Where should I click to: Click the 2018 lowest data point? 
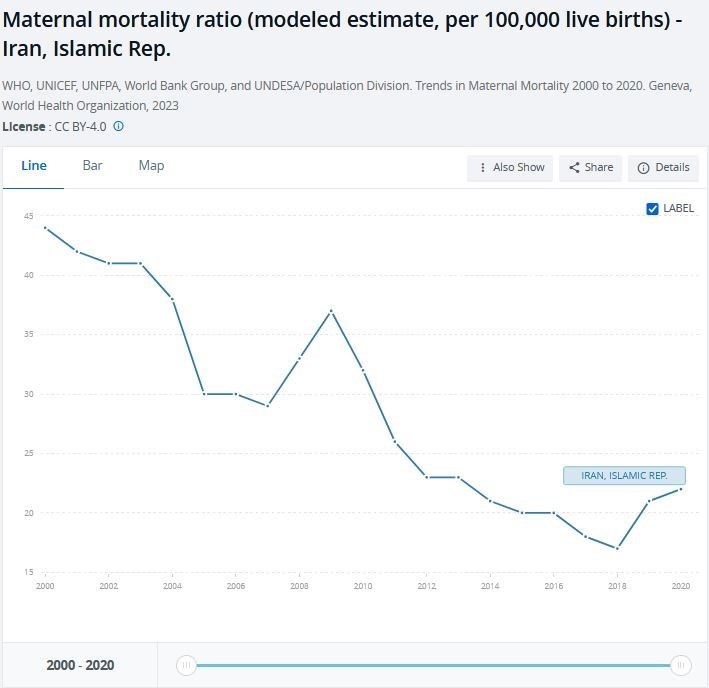coord(617,548)
